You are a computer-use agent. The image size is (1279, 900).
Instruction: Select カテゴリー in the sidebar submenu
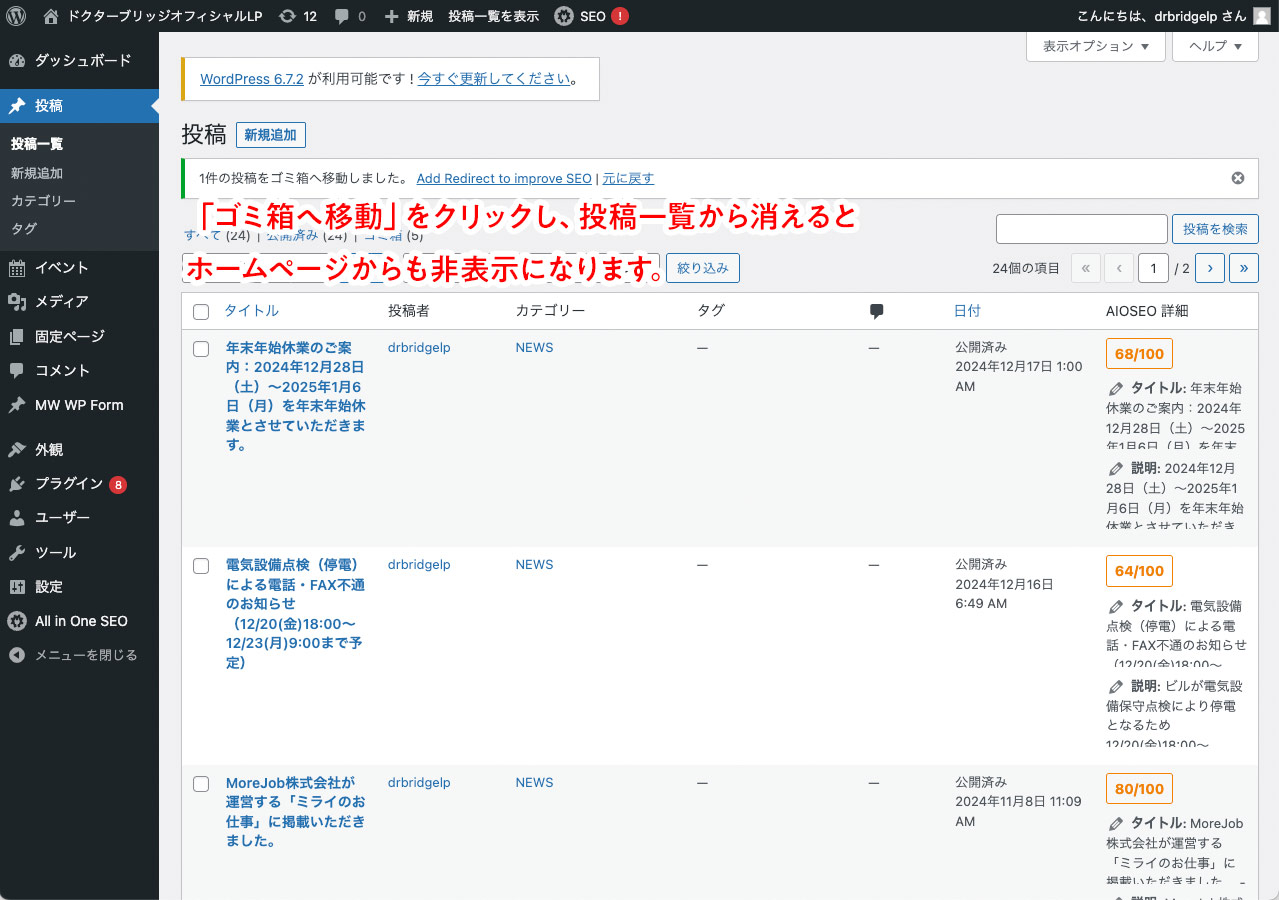pyautogui.click(x=43, y=201)
